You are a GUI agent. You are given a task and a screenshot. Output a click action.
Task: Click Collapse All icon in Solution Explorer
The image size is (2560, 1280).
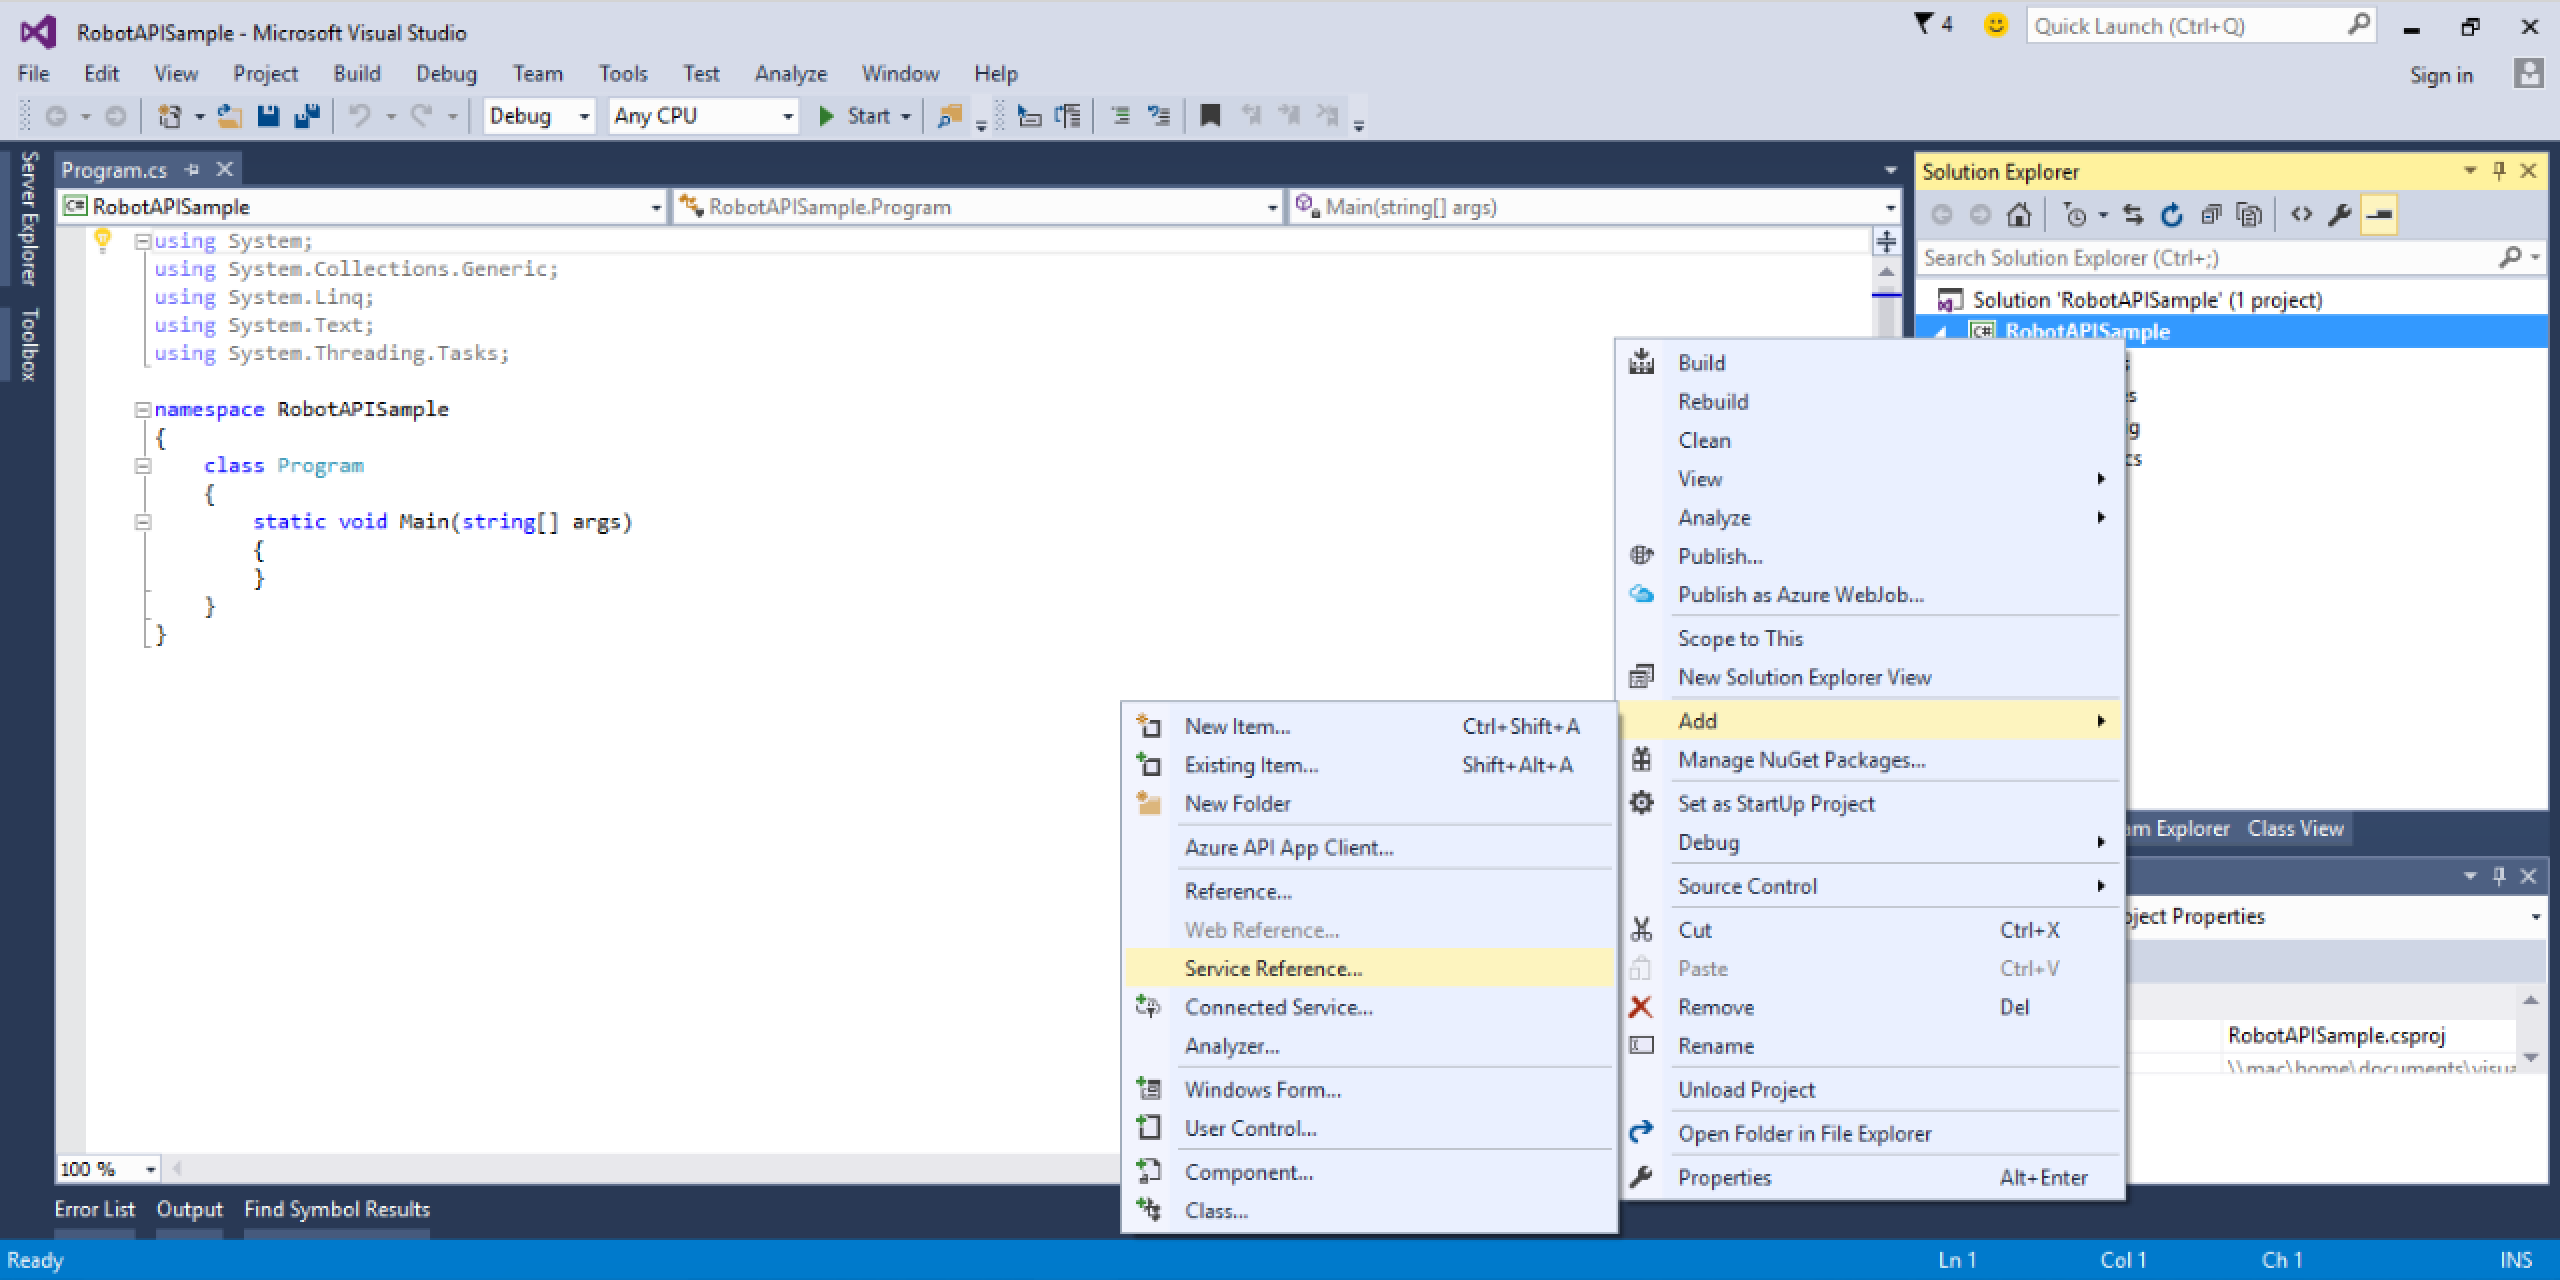2211,215
